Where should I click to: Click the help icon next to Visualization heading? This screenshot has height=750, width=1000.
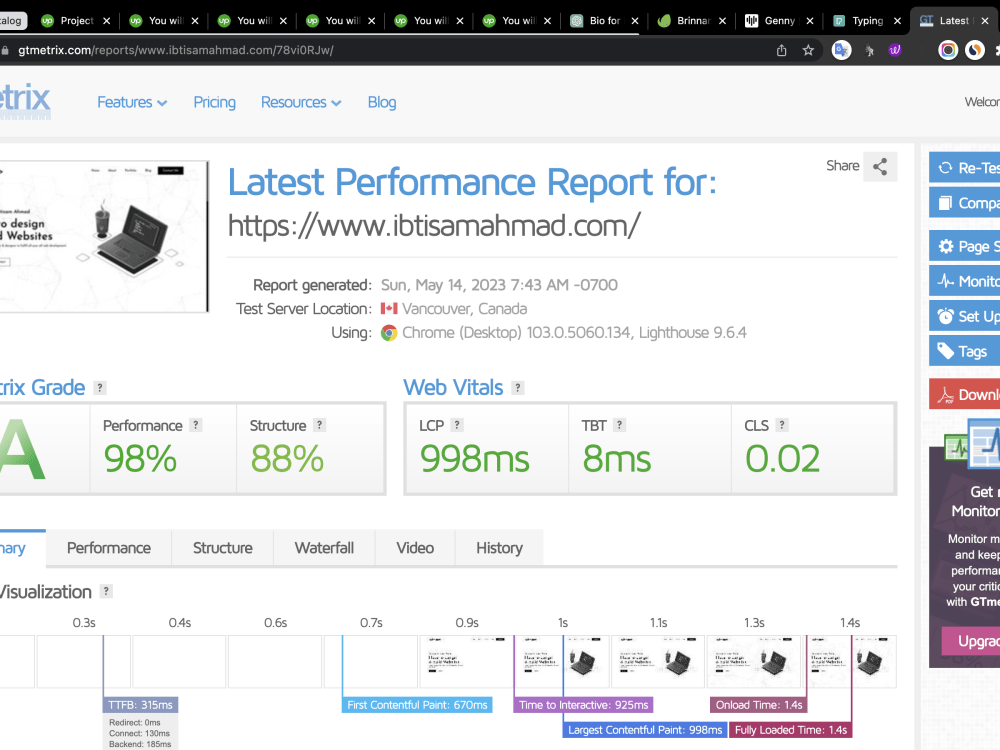point(107,592)
